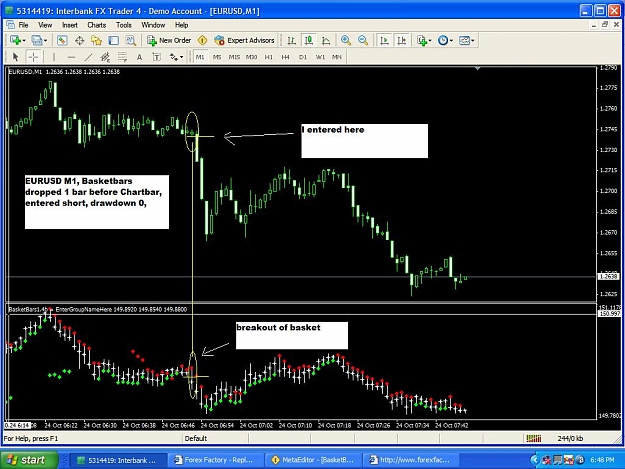This screenshot has height=469, width=625.
Task: Zoom out of the chart
Action: click(363, 40)
